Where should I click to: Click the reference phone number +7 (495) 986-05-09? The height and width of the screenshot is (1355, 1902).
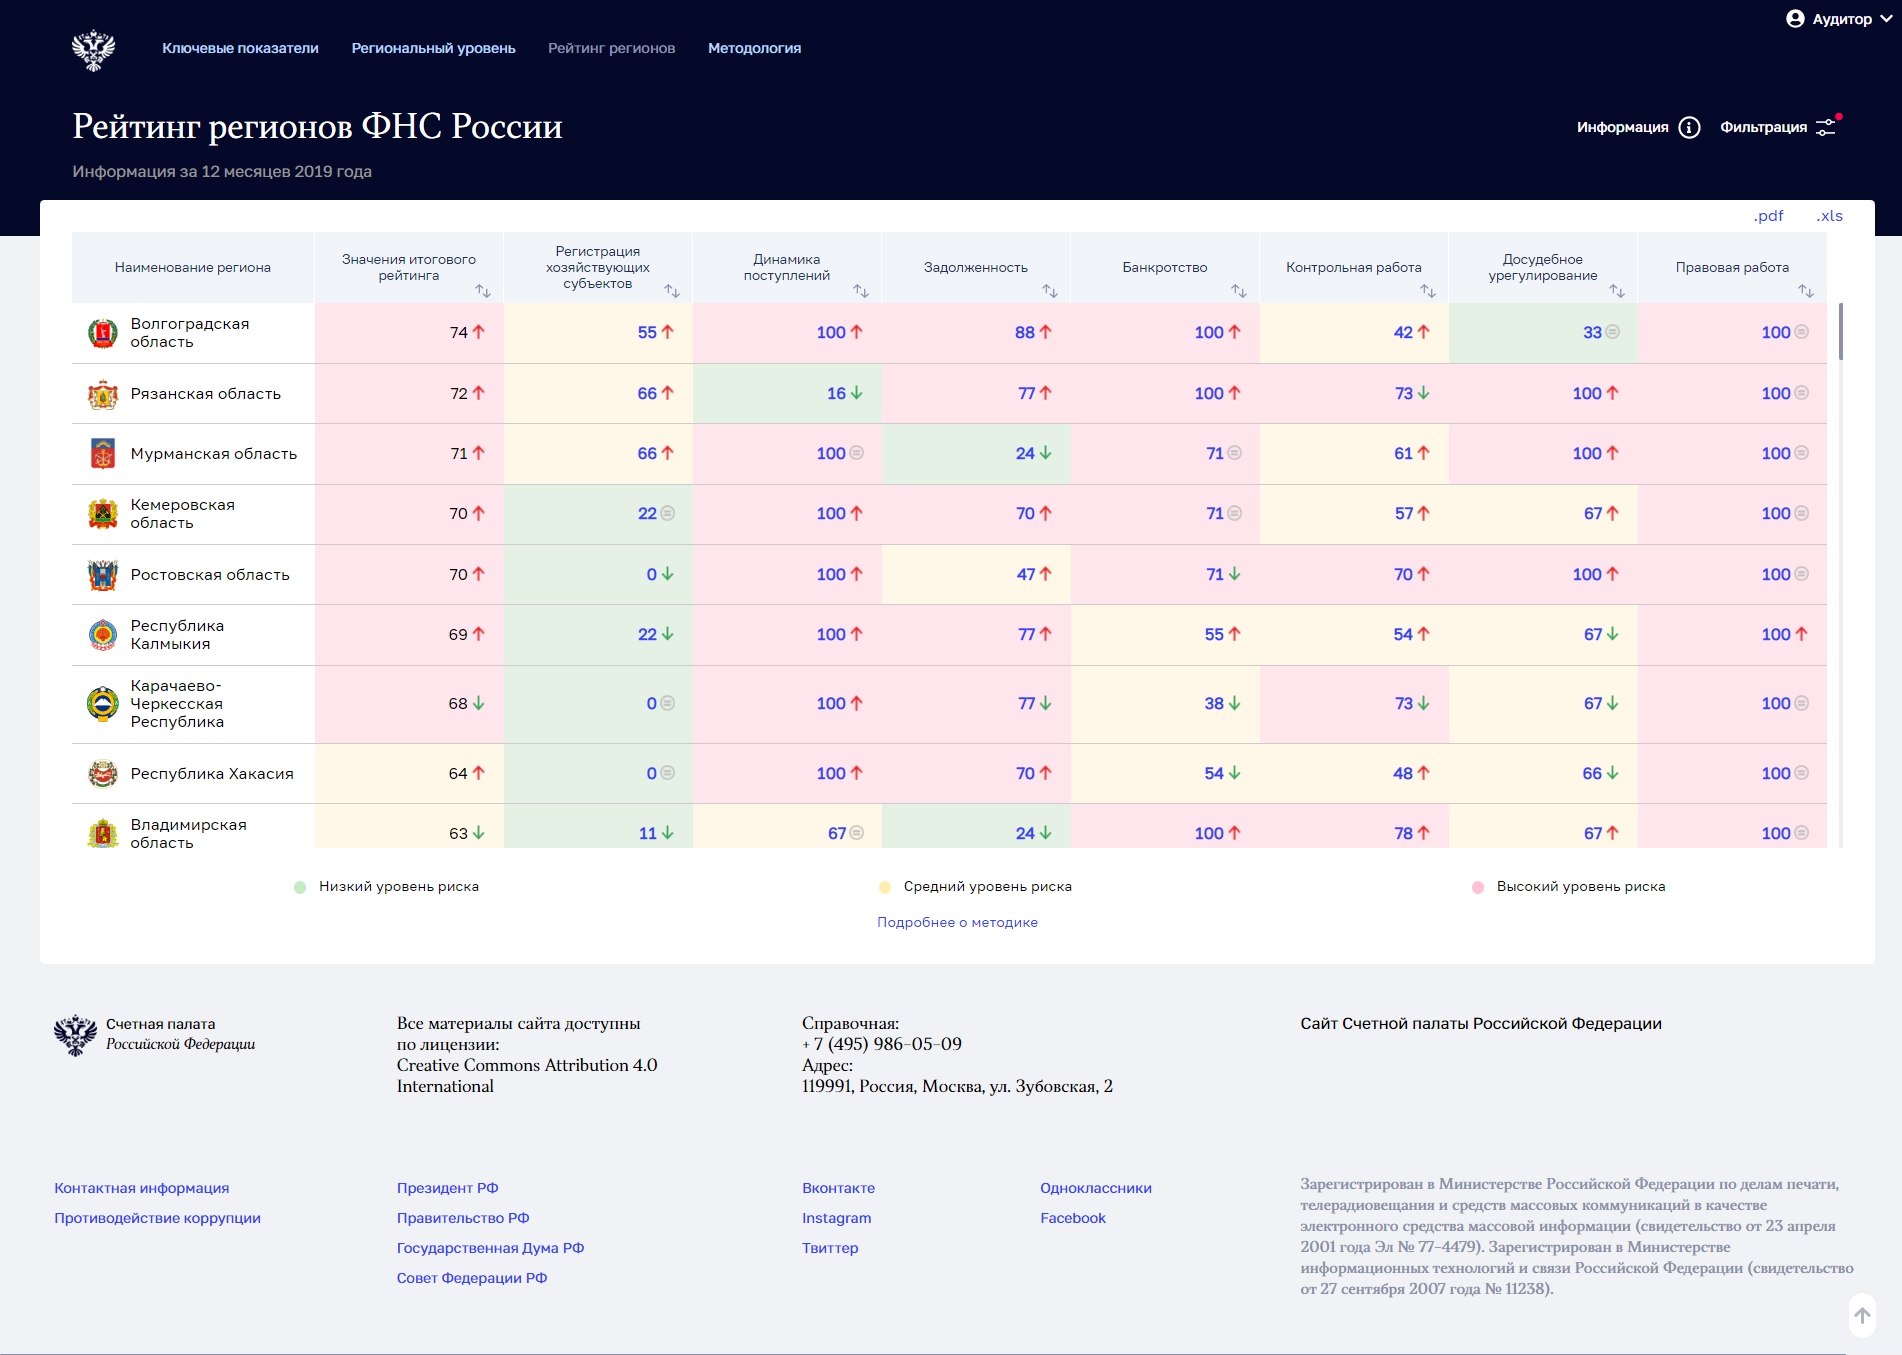(882, 1045)
